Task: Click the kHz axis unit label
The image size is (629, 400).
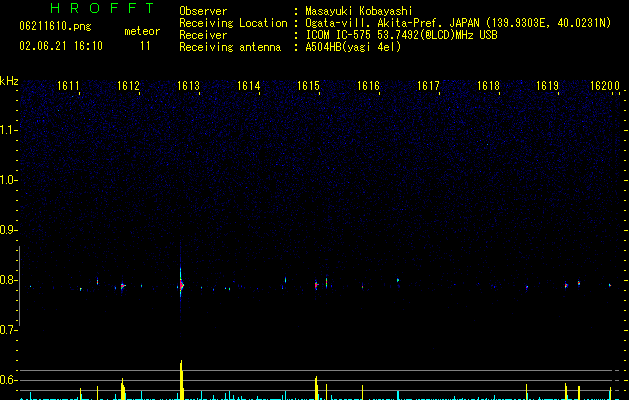Action: tap(9, 81)
